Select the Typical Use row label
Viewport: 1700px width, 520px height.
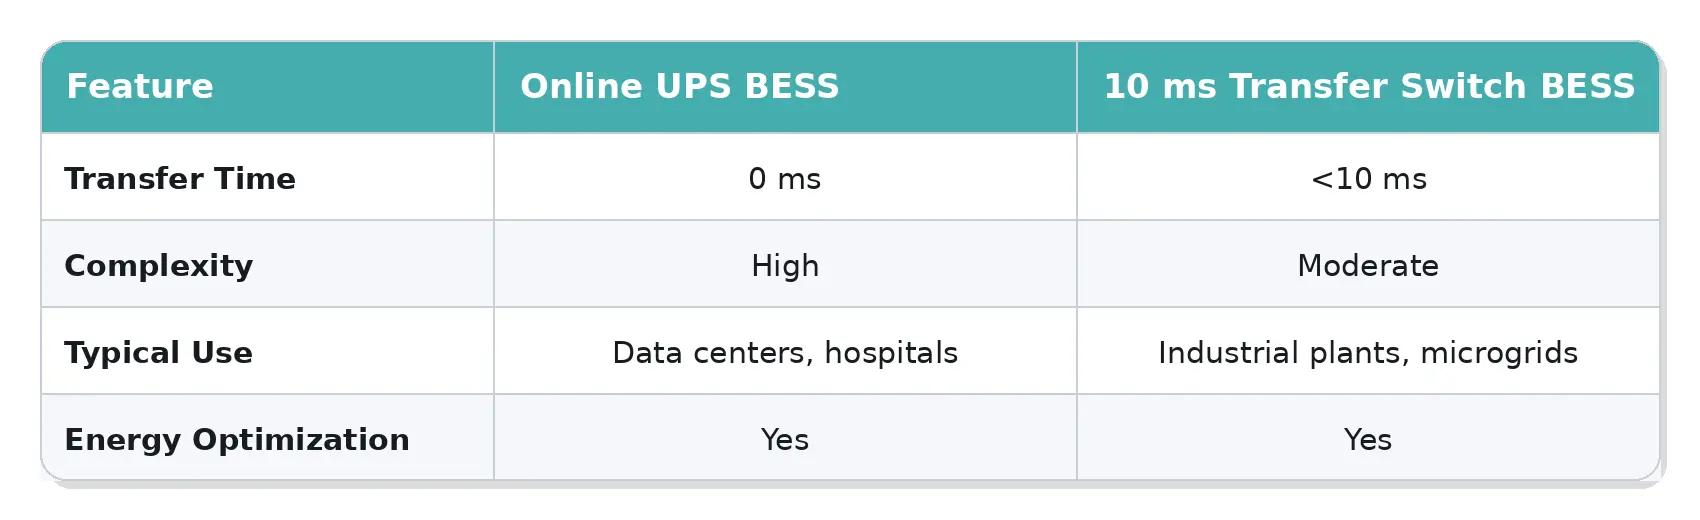pyautogui.click(x=158, y=353)
